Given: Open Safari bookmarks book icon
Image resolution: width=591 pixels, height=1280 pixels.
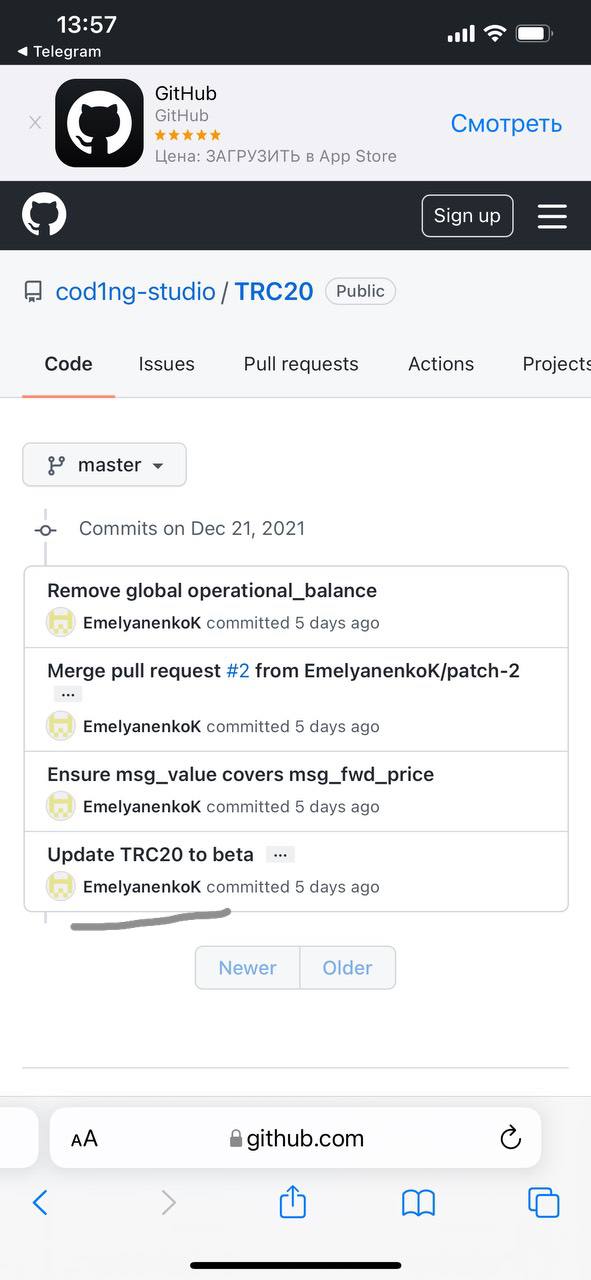Looking at the screenshot, I should point(418,1202).
